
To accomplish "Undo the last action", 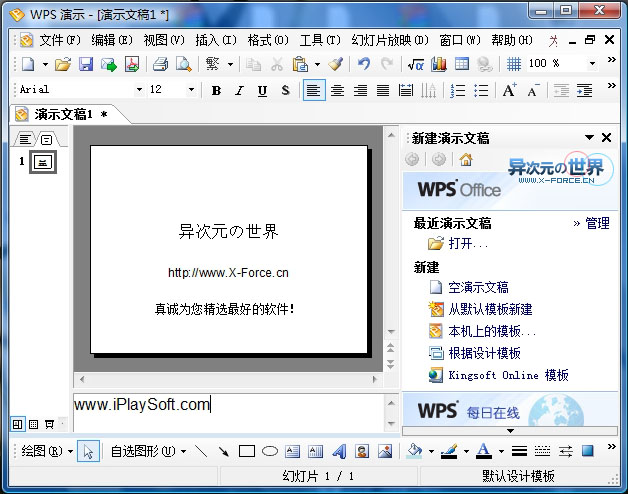I will pos(364,64).
